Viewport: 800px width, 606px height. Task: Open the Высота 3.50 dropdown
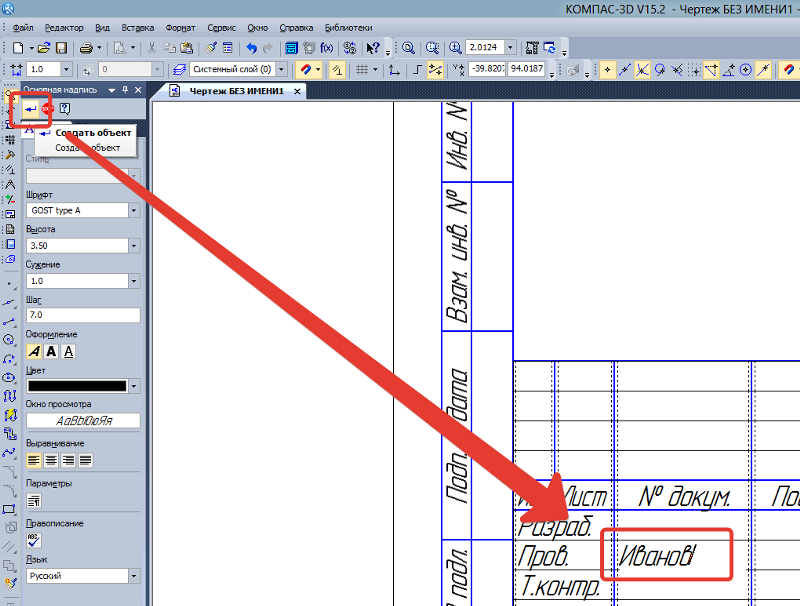(134, 246)
